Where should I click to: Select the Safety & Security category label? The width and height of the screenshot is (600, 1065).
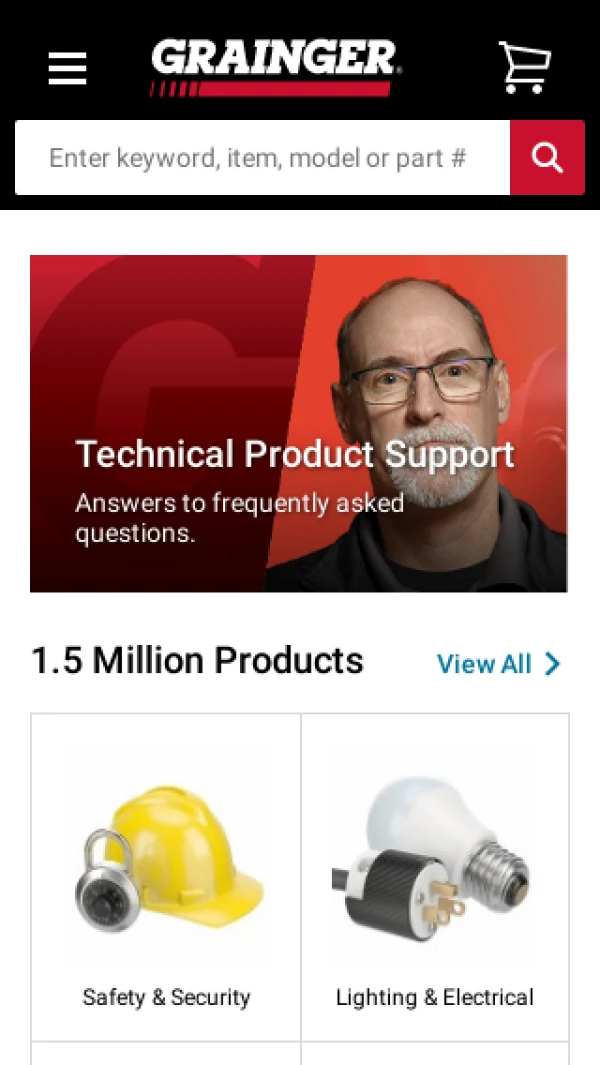pos(166,997)
